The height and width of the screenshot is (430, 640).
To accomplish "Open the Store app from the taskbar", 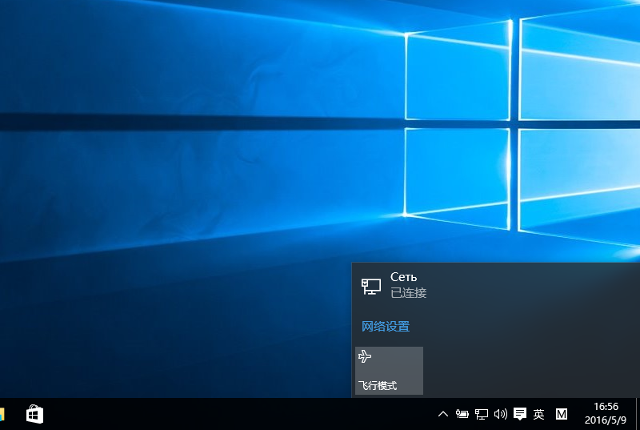I will (34, 414).
